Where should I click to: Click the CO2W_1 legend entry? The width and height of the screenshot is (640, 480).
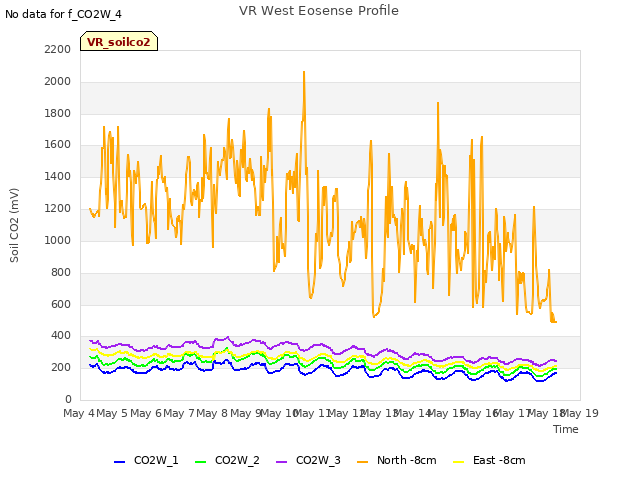pyautogui.click(x=146, y=461)
